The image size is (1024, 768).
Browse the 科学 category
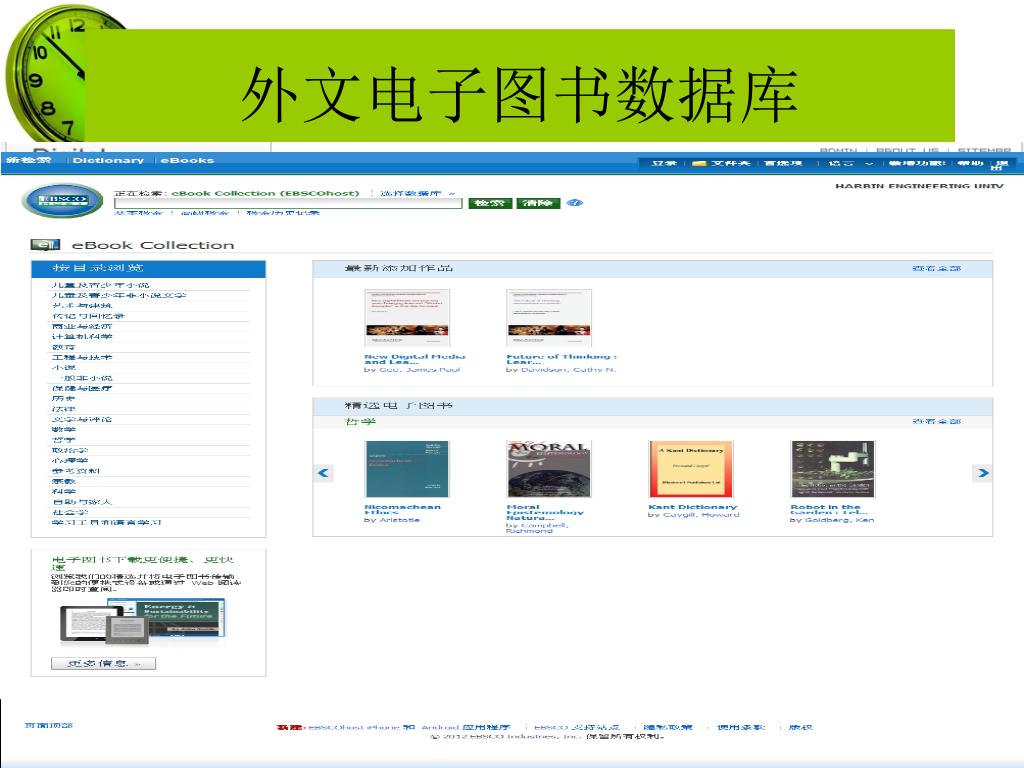[x=64, y=492]
